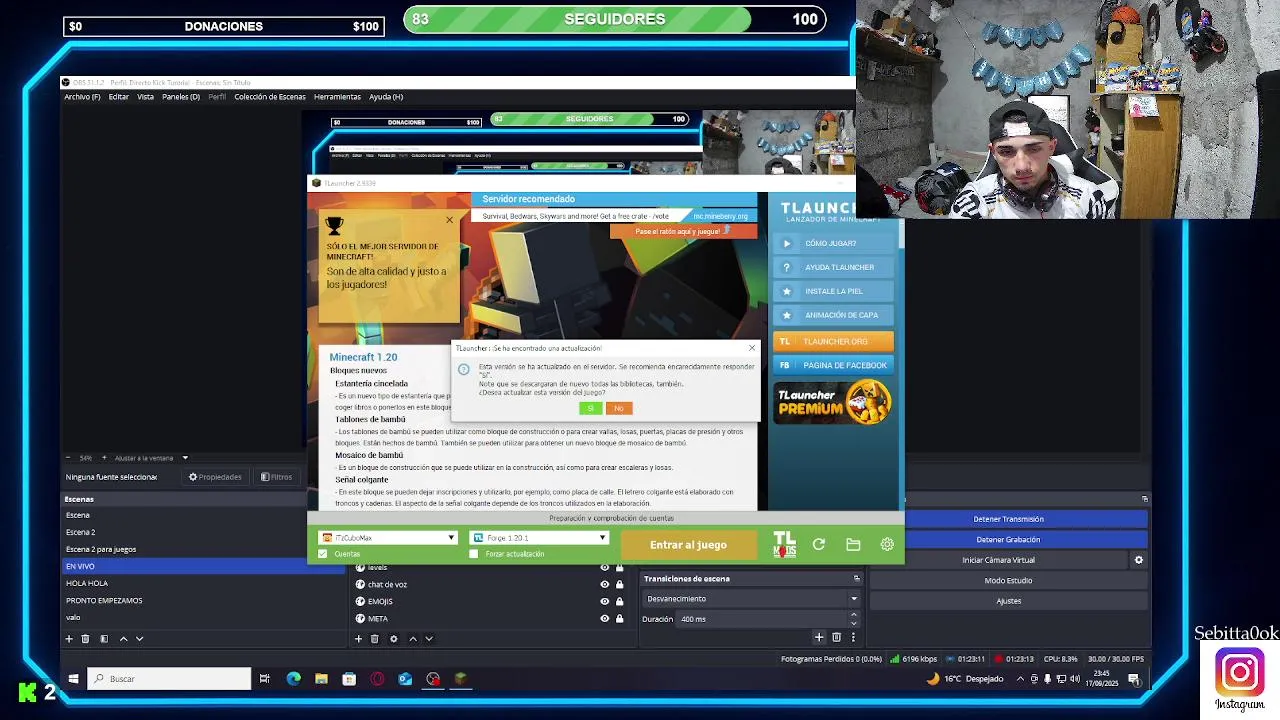The width and height of the screenshot is (1280, 720).
Task: Click Entrar al juego in TLauncher
Action: 688,545
